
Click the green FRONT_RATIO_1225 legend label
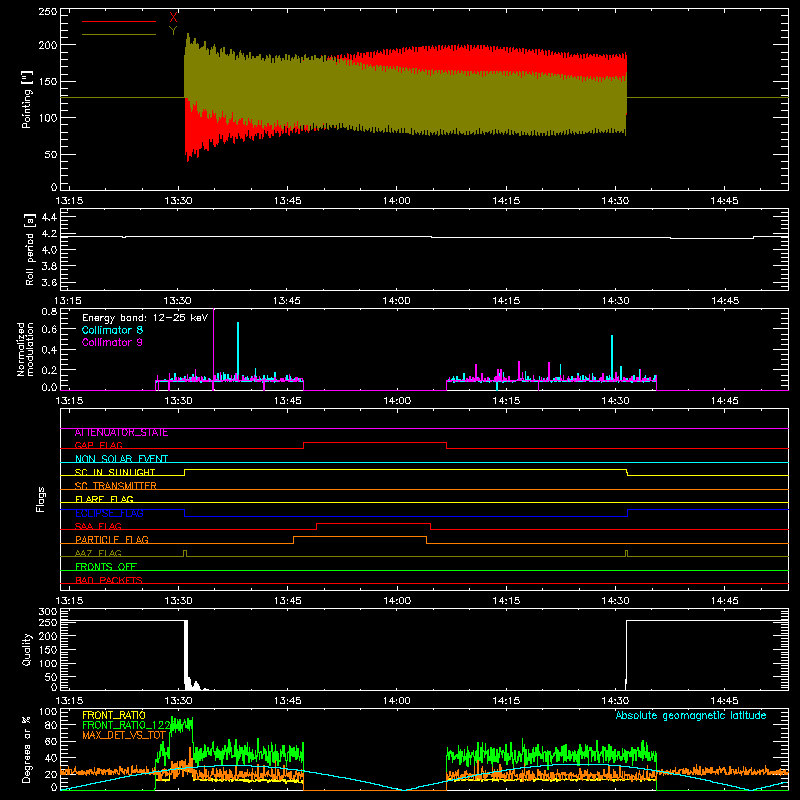127,725
